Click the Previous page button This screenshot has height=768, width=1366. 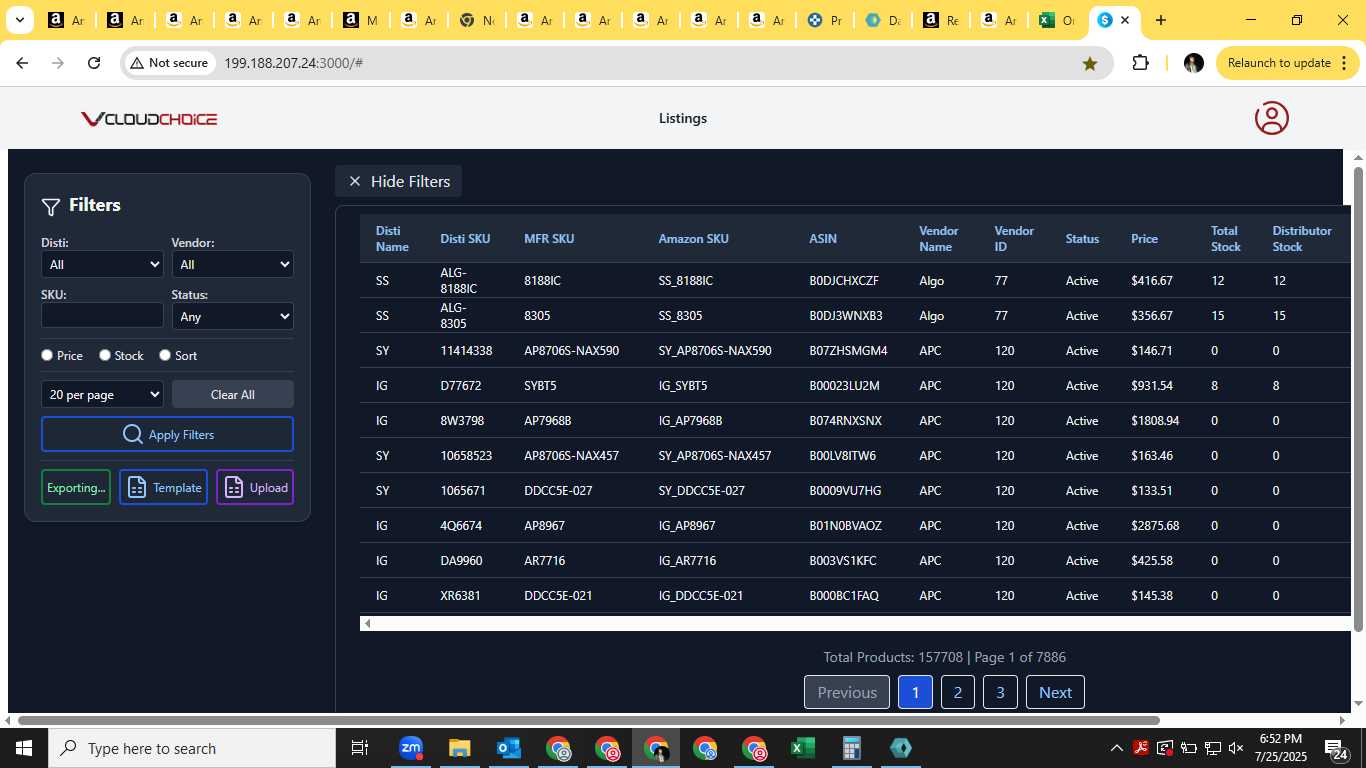847,692
